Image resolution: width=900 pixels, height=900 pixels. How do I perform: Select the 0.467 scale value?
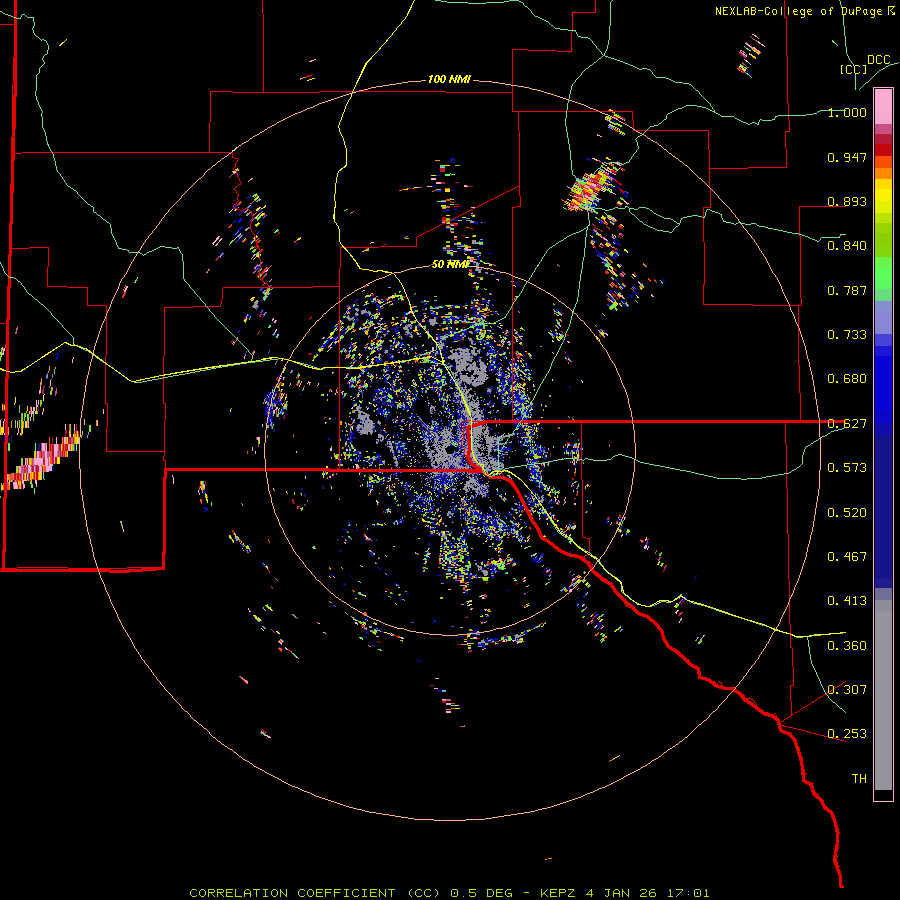[847, 557]
